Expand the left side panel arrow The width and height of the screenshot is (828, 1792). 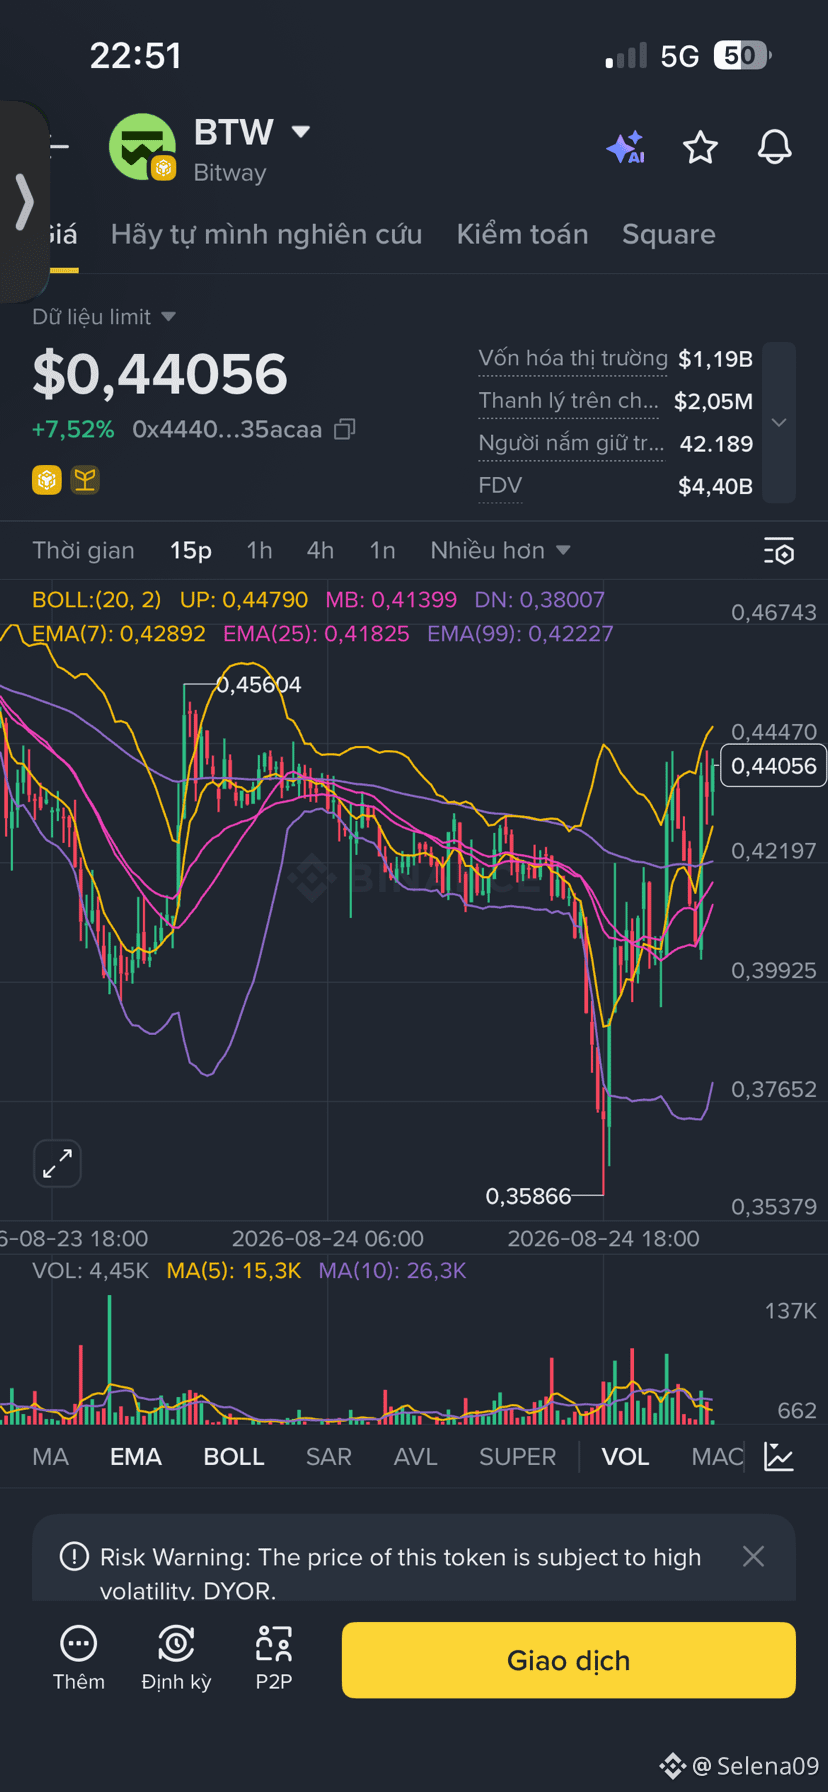pyautogui.click(x=24, y=202)
